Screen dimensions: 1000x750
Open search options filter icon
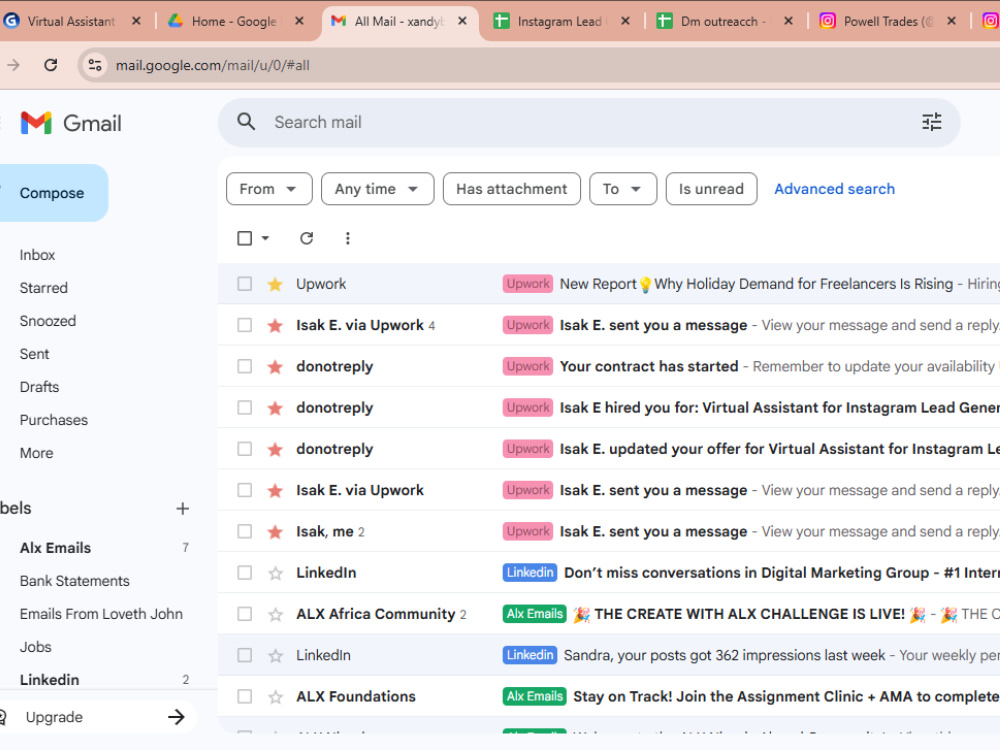931,122
